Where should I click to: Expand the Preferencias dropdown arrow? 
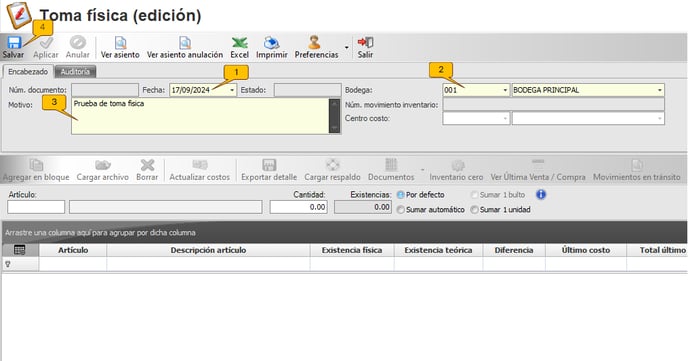pyautogui.click(x=347, y=47)
